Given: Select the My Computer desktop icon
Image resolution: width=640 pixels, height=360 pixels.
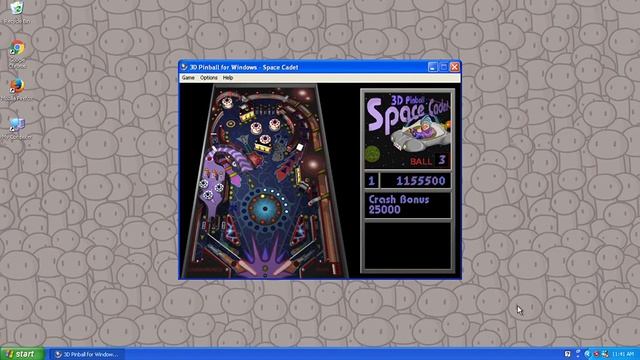Looking at the screenshot, I should [17, 129].
